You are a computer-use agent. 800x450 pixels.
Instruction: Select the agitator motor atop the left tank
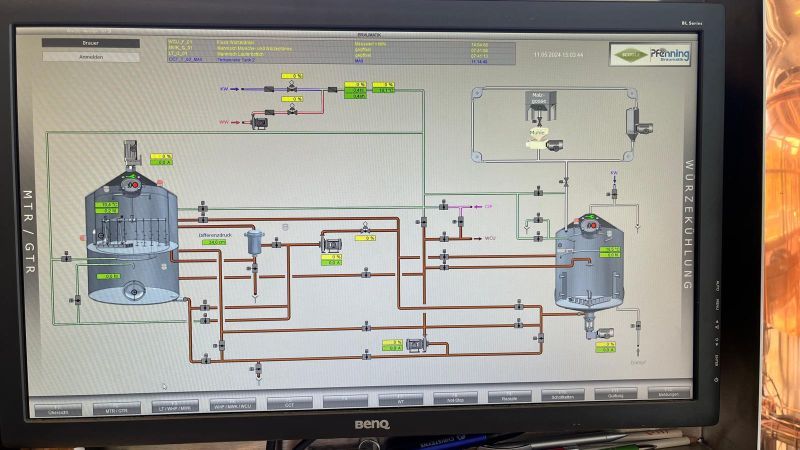(132, 153)
